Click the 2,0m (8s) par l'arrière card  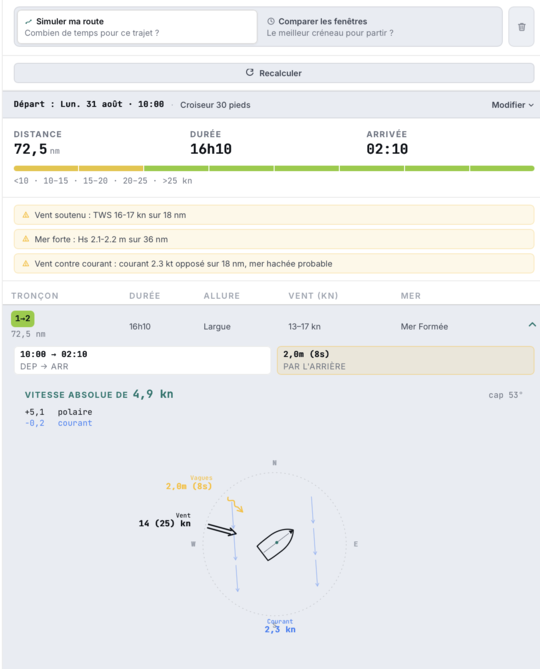coord(405,361)
